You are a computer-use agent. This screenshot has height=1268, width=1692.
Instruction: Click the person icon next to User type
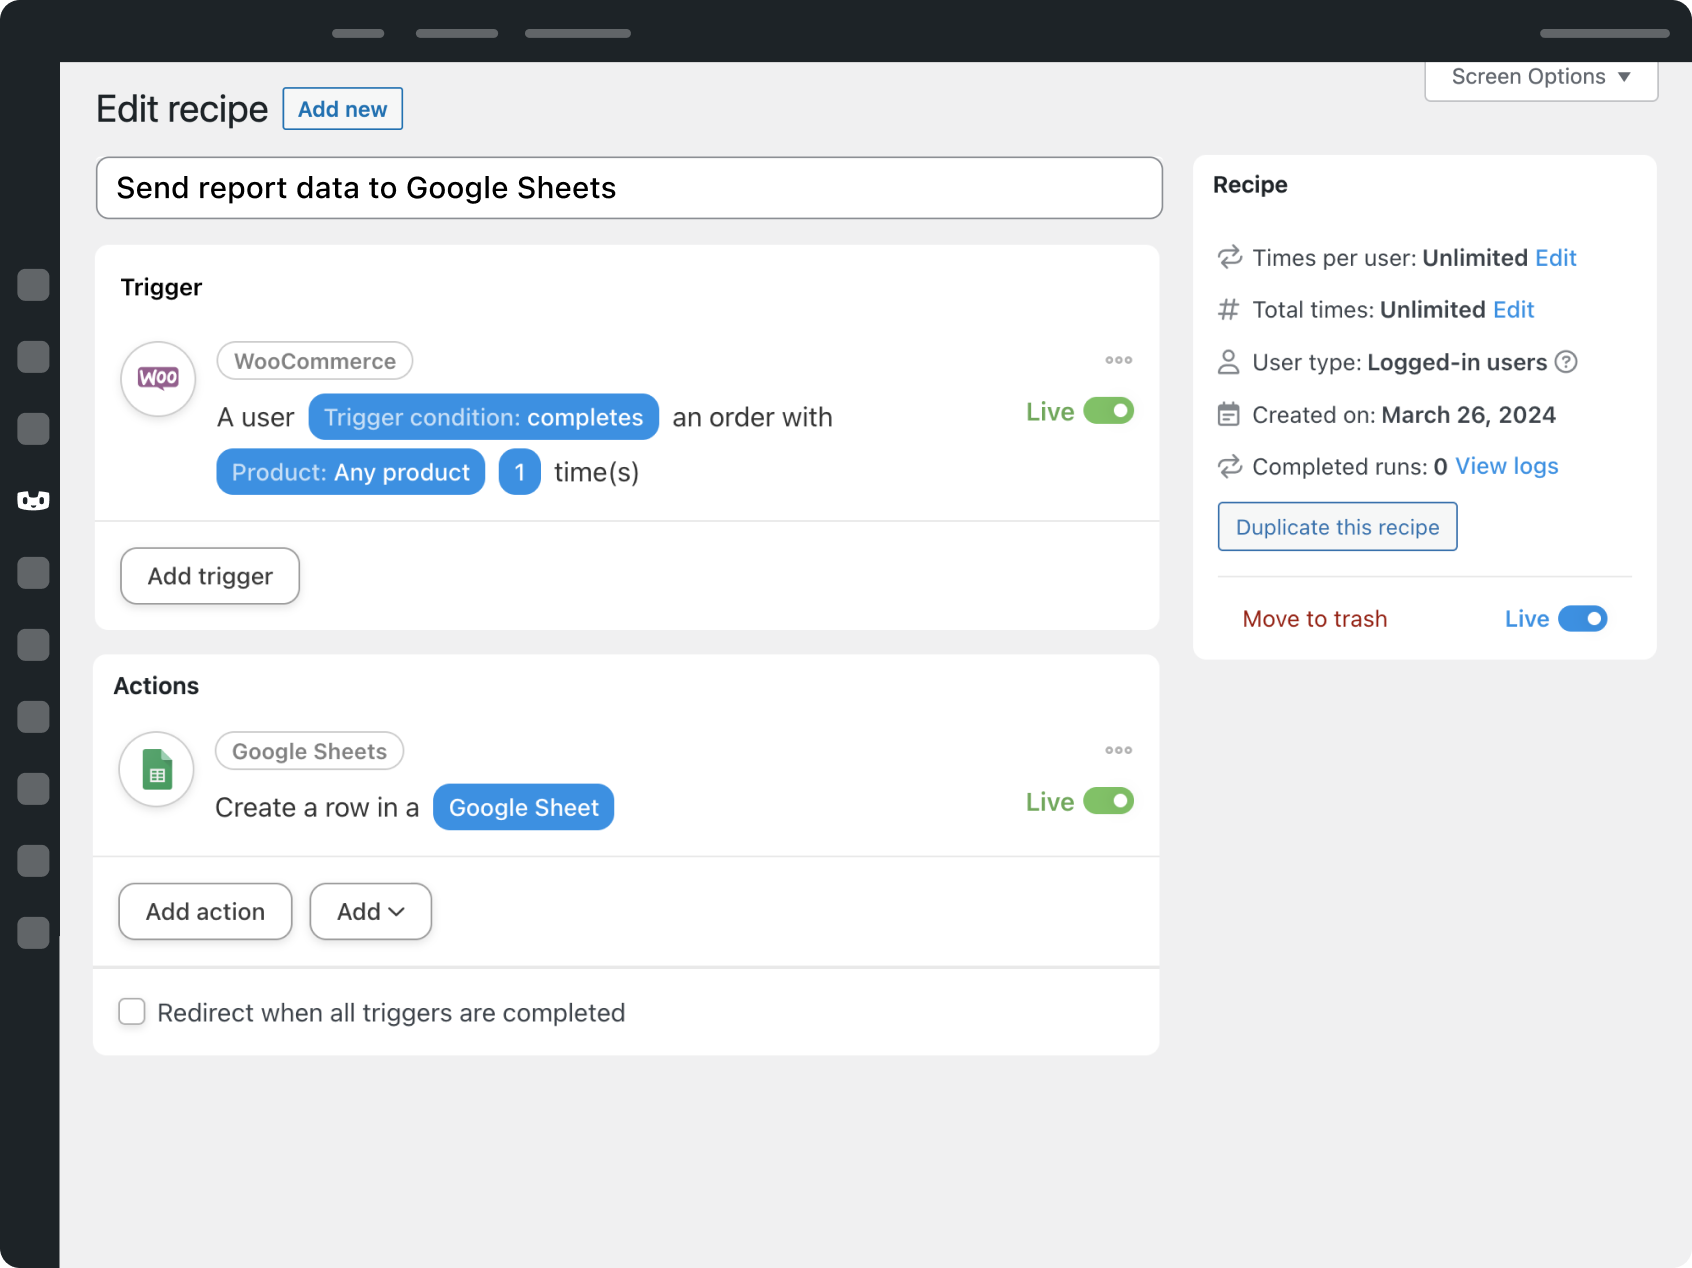pyautogui.click(x=1229, y=362)
